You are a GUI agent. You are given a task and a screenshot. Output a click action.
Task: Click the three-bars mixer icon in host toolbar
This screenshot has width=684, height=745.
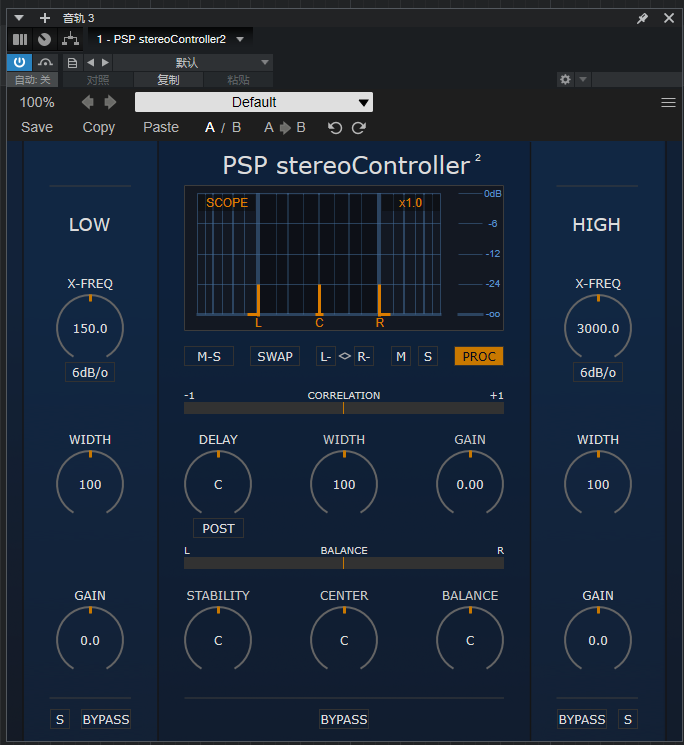[x=20, y=39]
